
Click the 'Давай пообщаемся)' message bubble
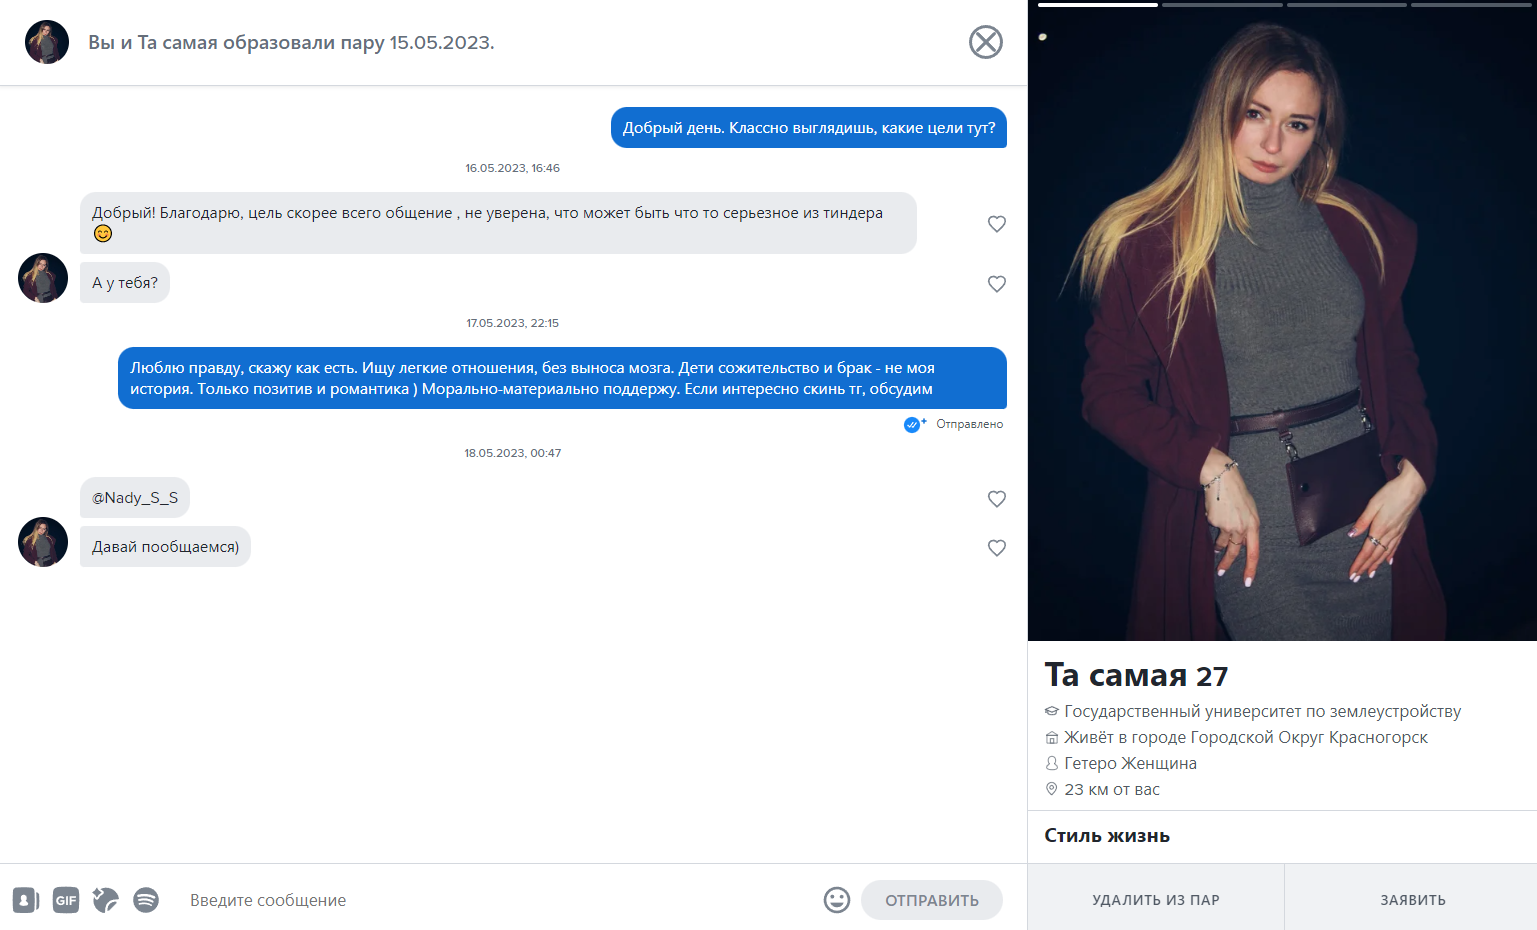pyautogui.click(x=165, y=547)
